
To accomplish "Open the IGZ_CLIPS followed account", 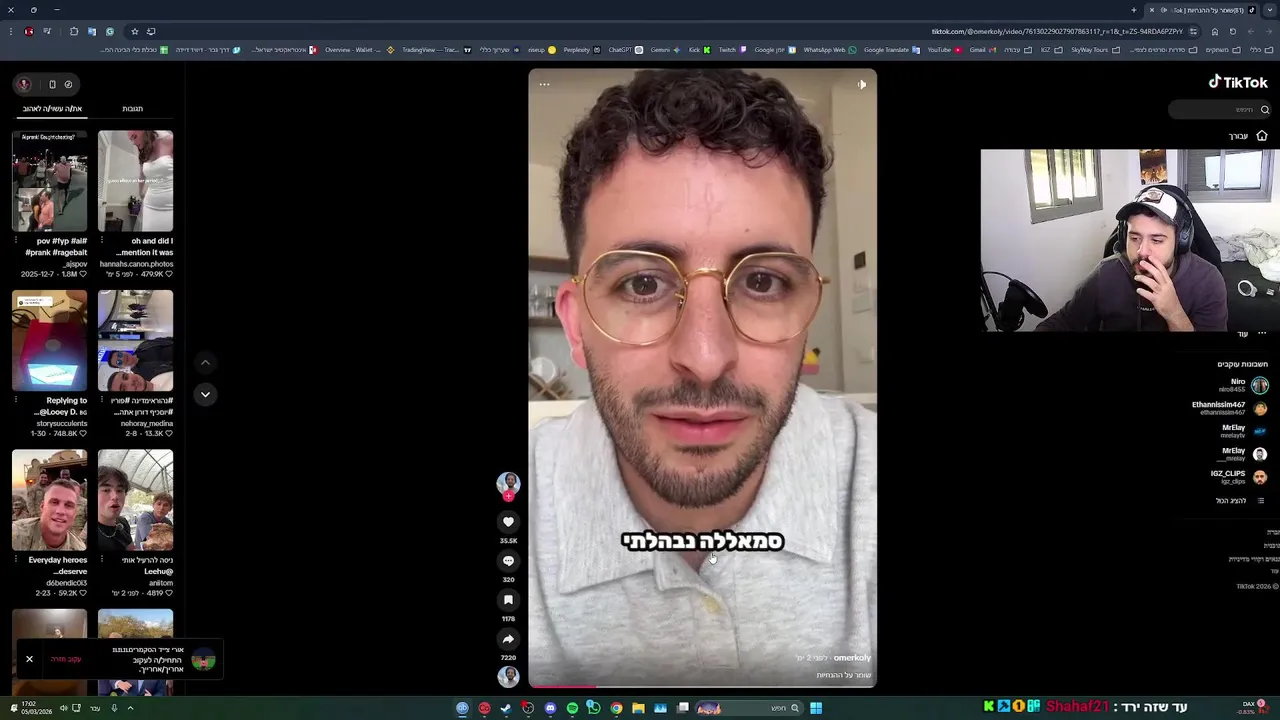I will (x=1238, y=477).
